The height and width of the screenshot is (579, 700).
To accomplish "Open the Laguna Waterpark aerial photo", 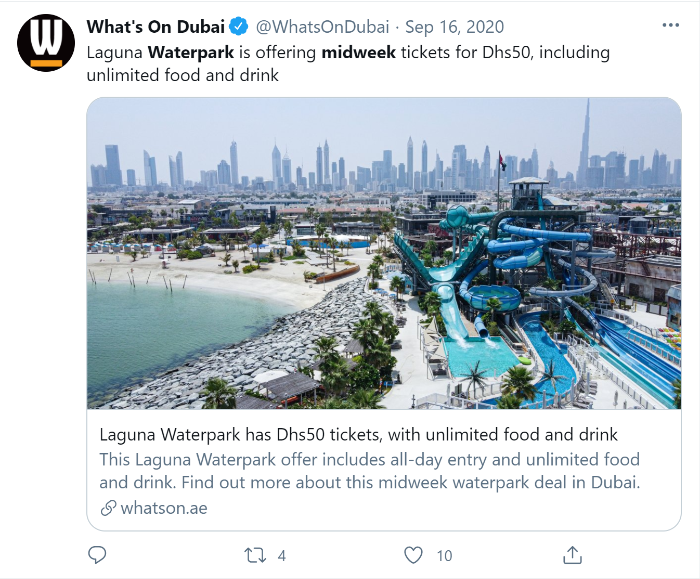I will pos(384,254).
